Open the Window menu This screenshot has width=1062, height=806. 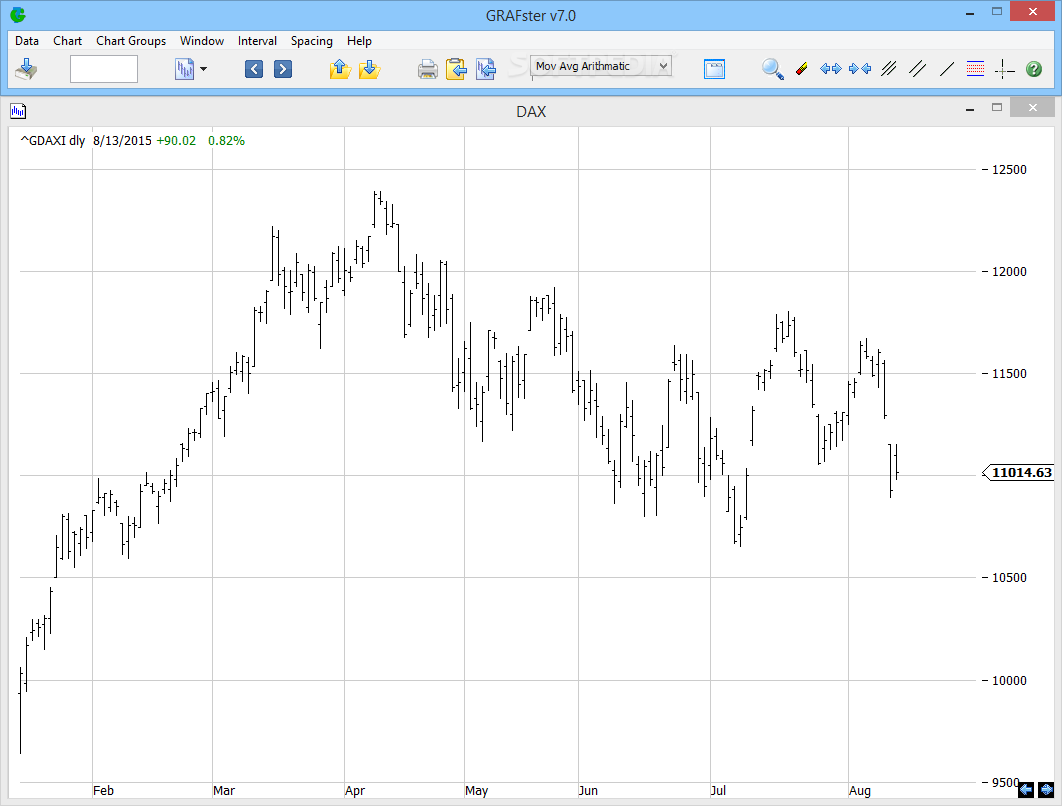pyautogui.click(x=202, y=41)
